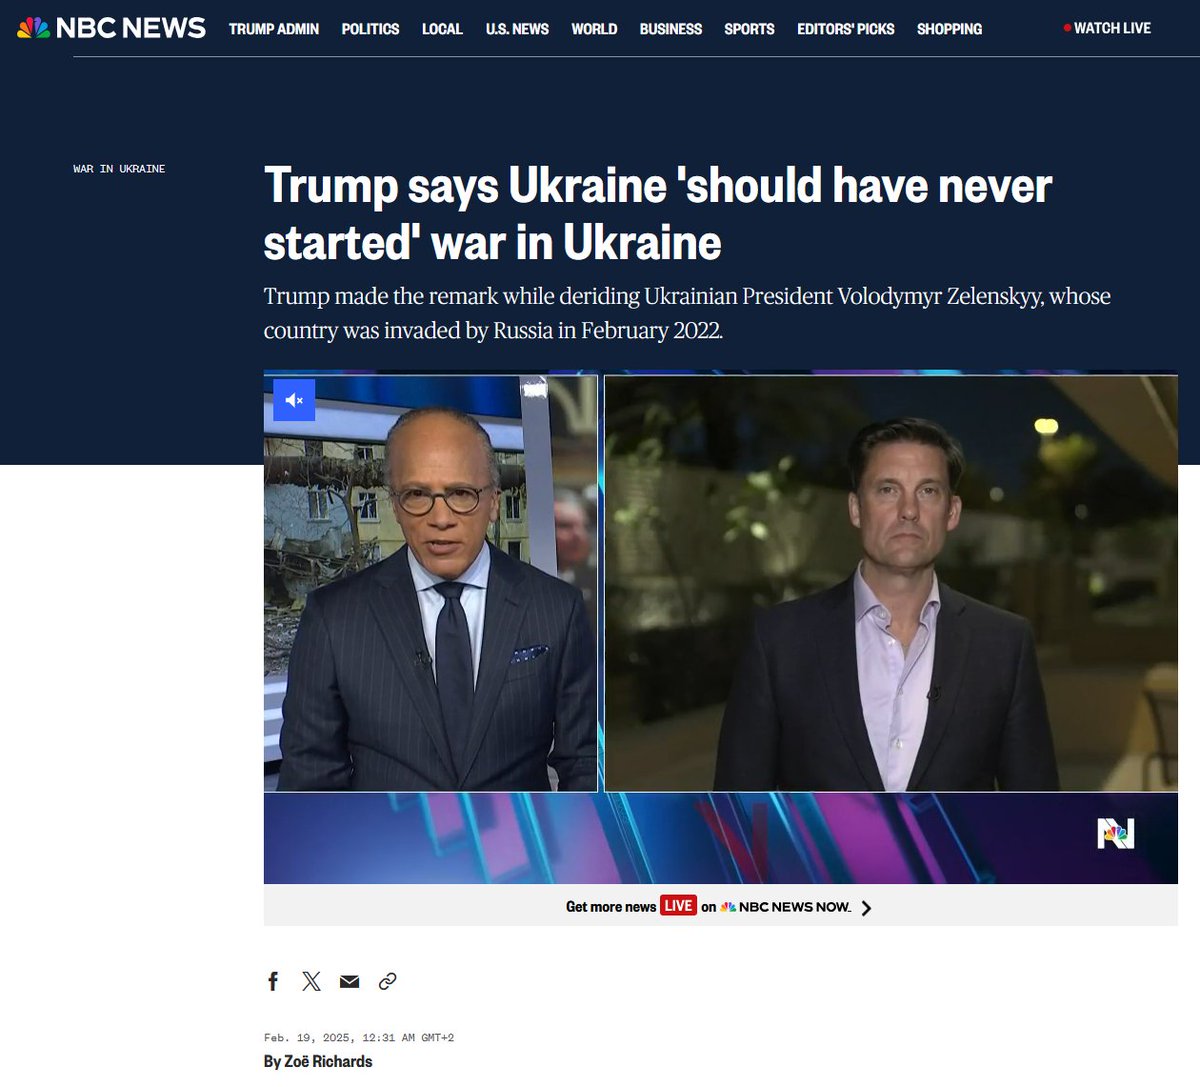Open the Trump Admin section

274,29
